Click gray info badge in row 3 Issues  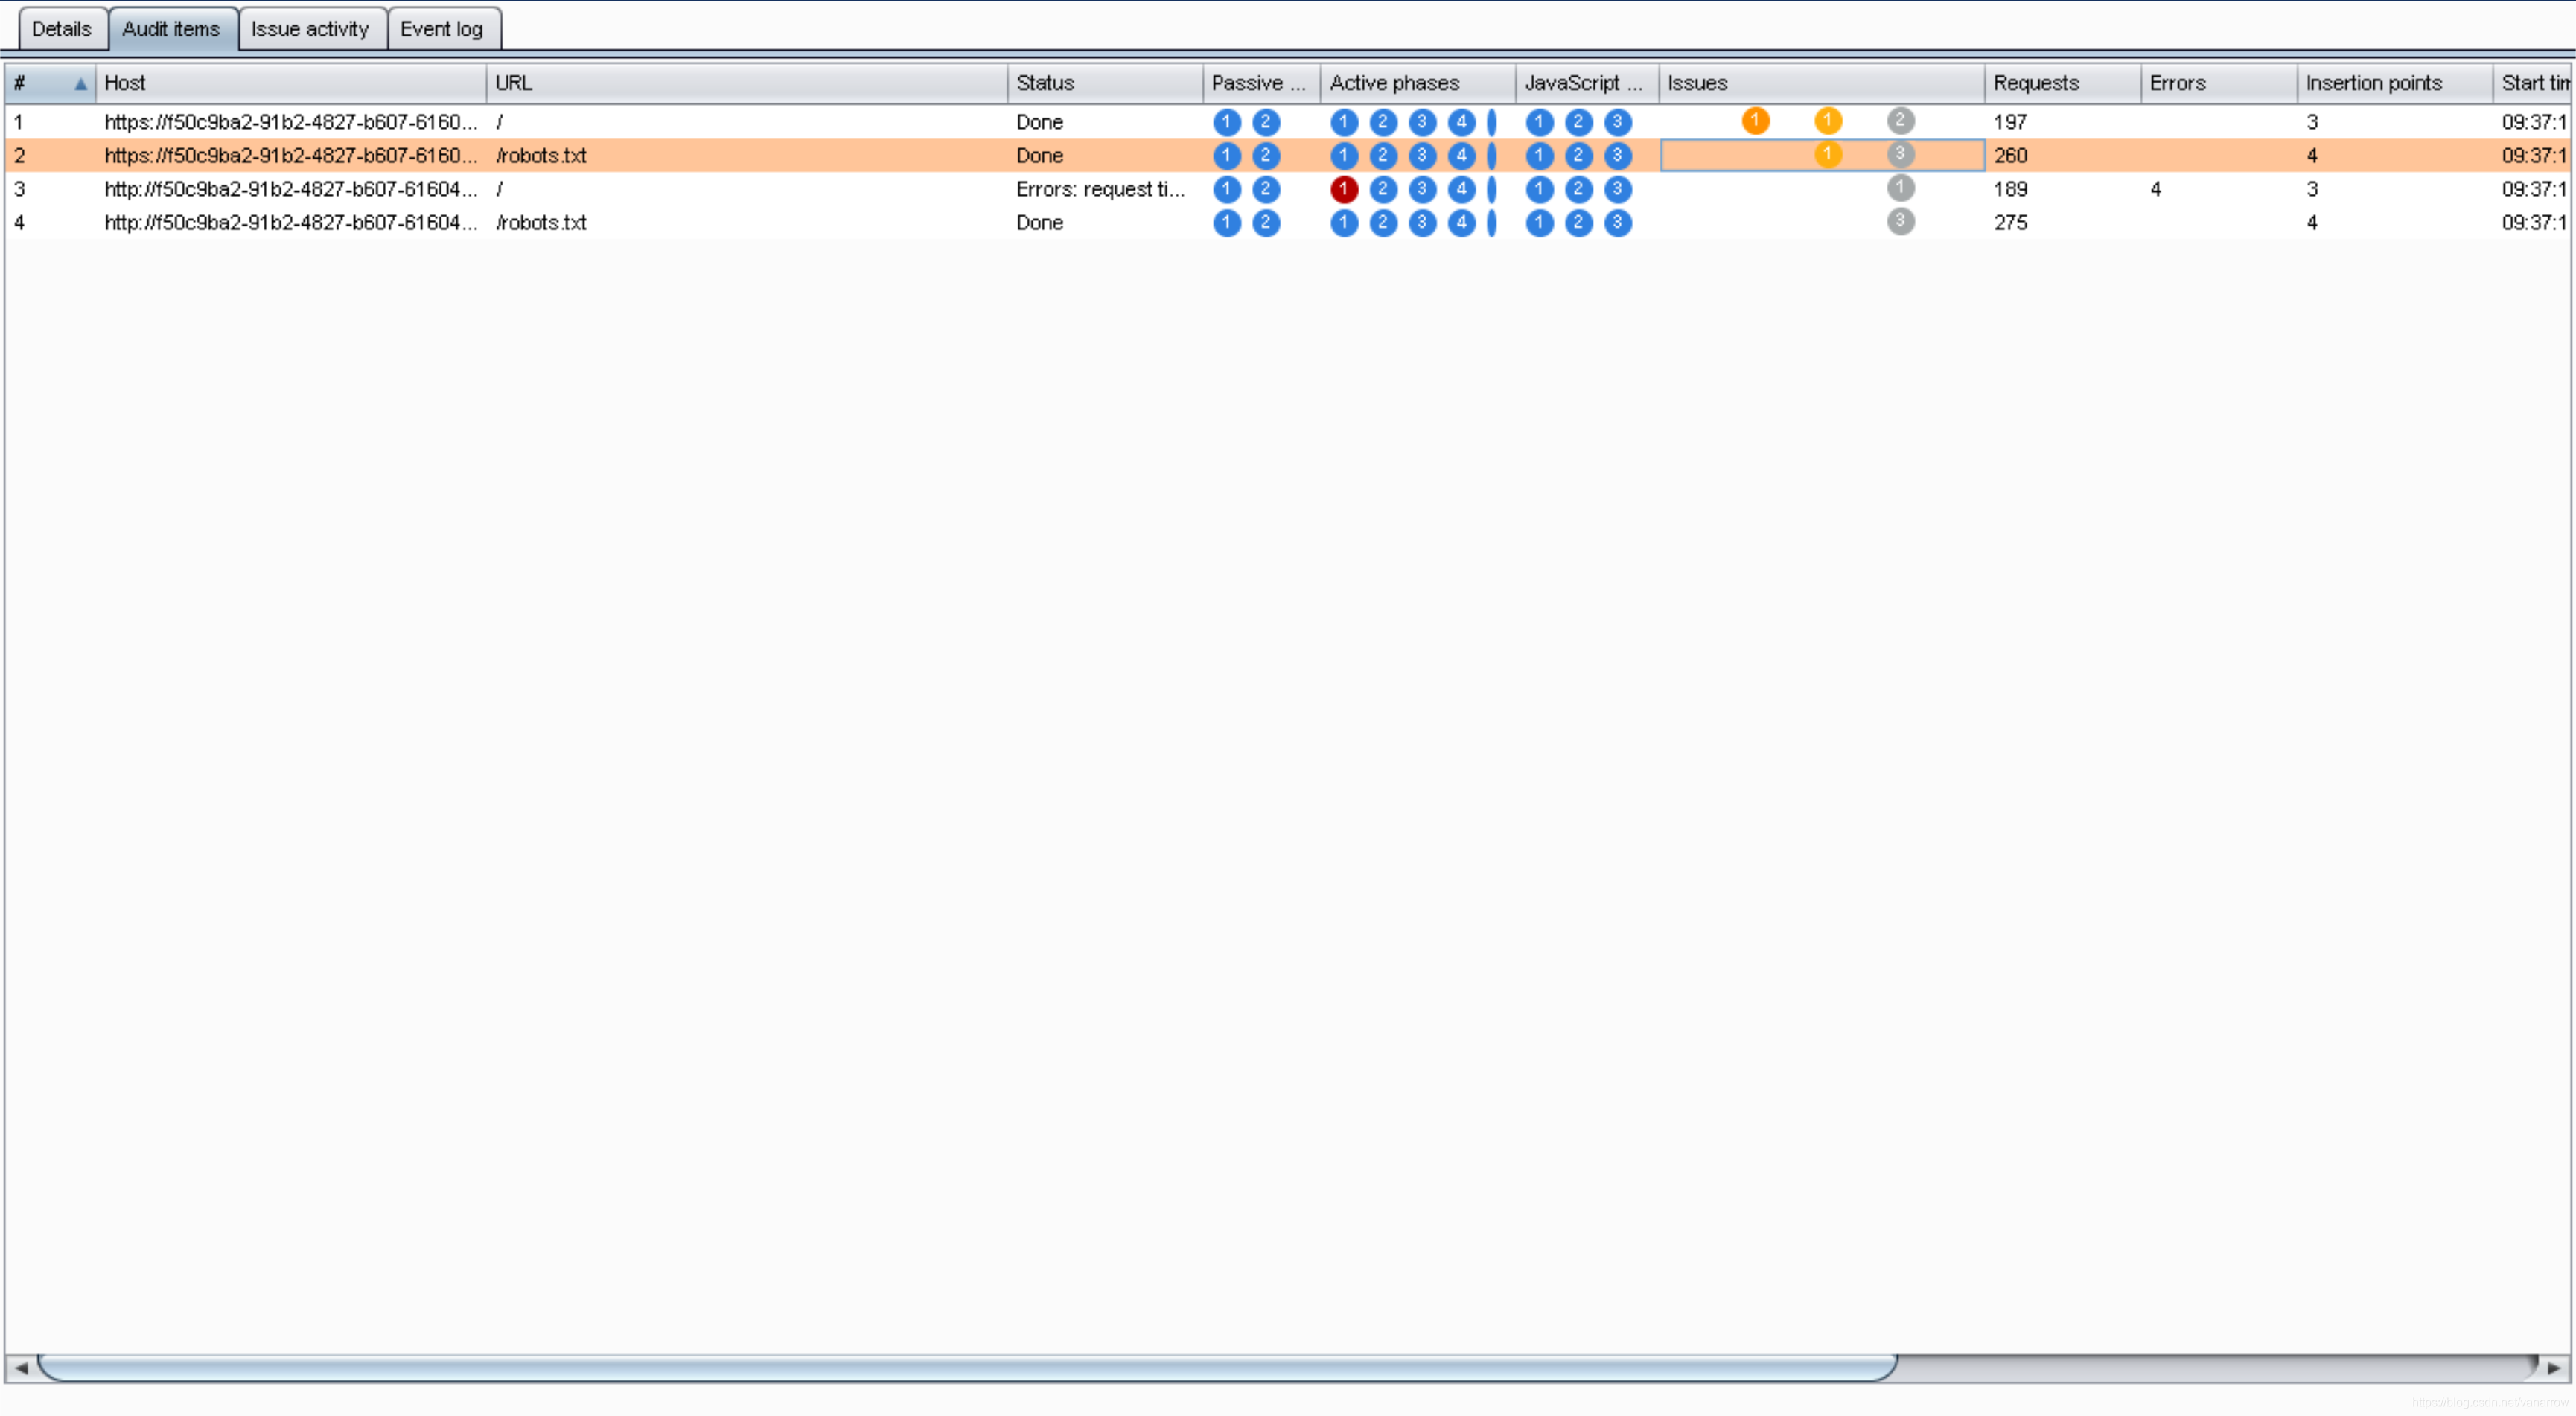click(1900, 188)
